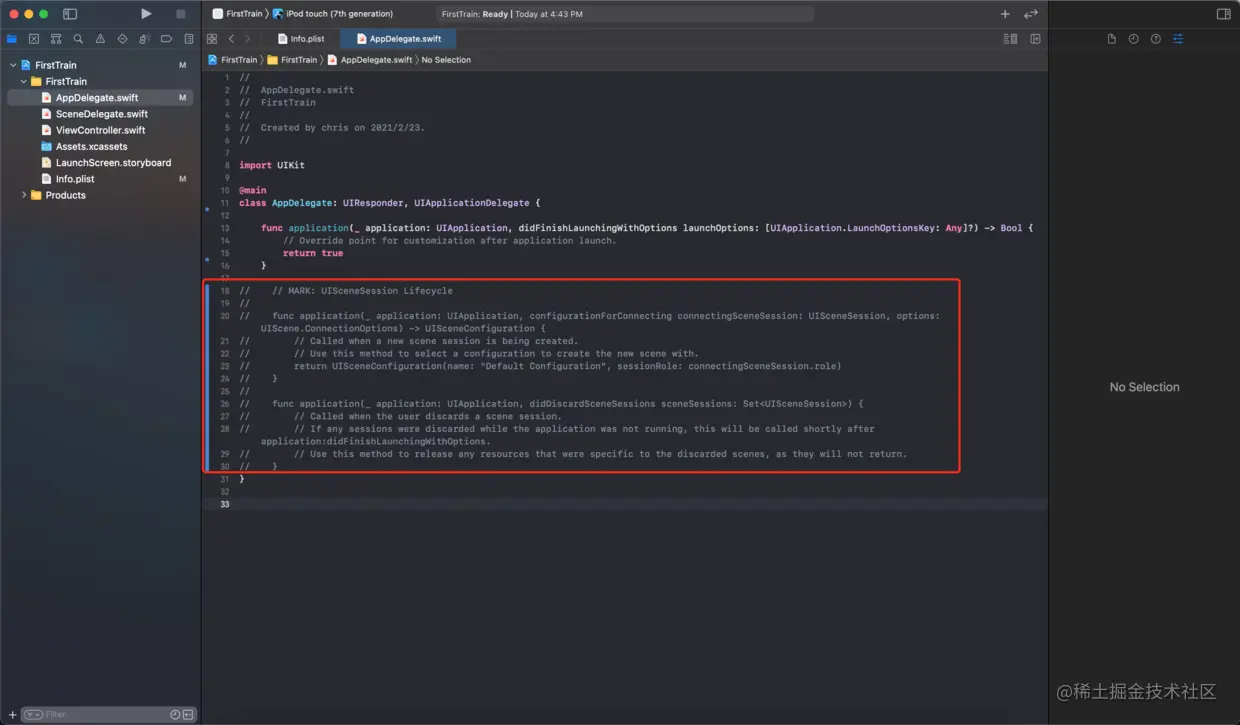The image size is (1240, 725).
Task: Select the Products folder row
Action: tap(100, 195)
